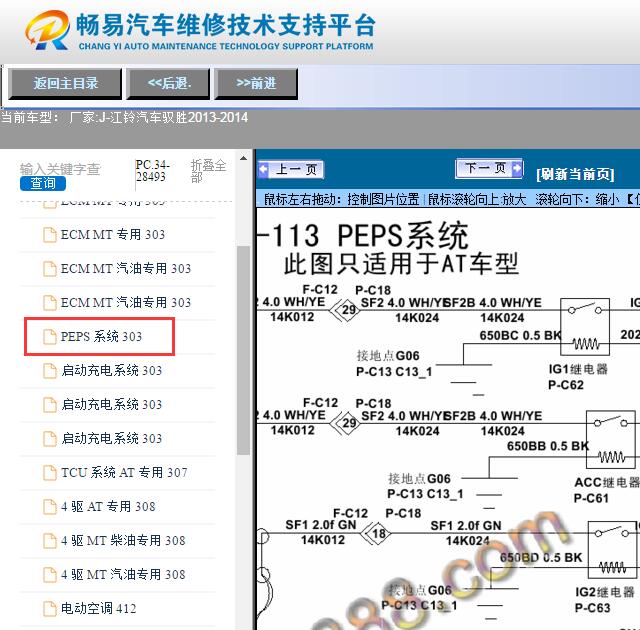Click the PC.34-28493 text

pyautogui.click(x=152, y=171)
